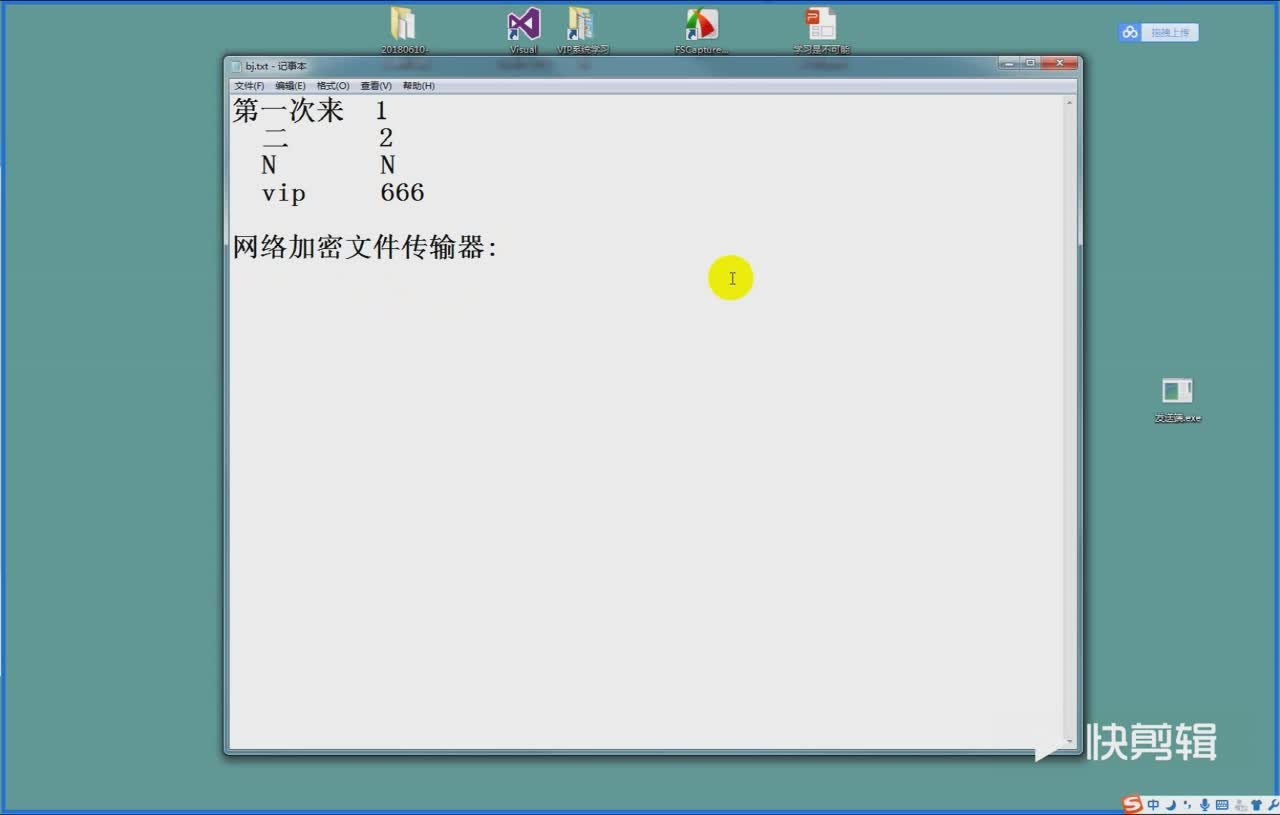The height and width of the screenshot is (815, 1280).
Task: Close the bj.txt Notepad window
Action: (x=1058, y=63)
